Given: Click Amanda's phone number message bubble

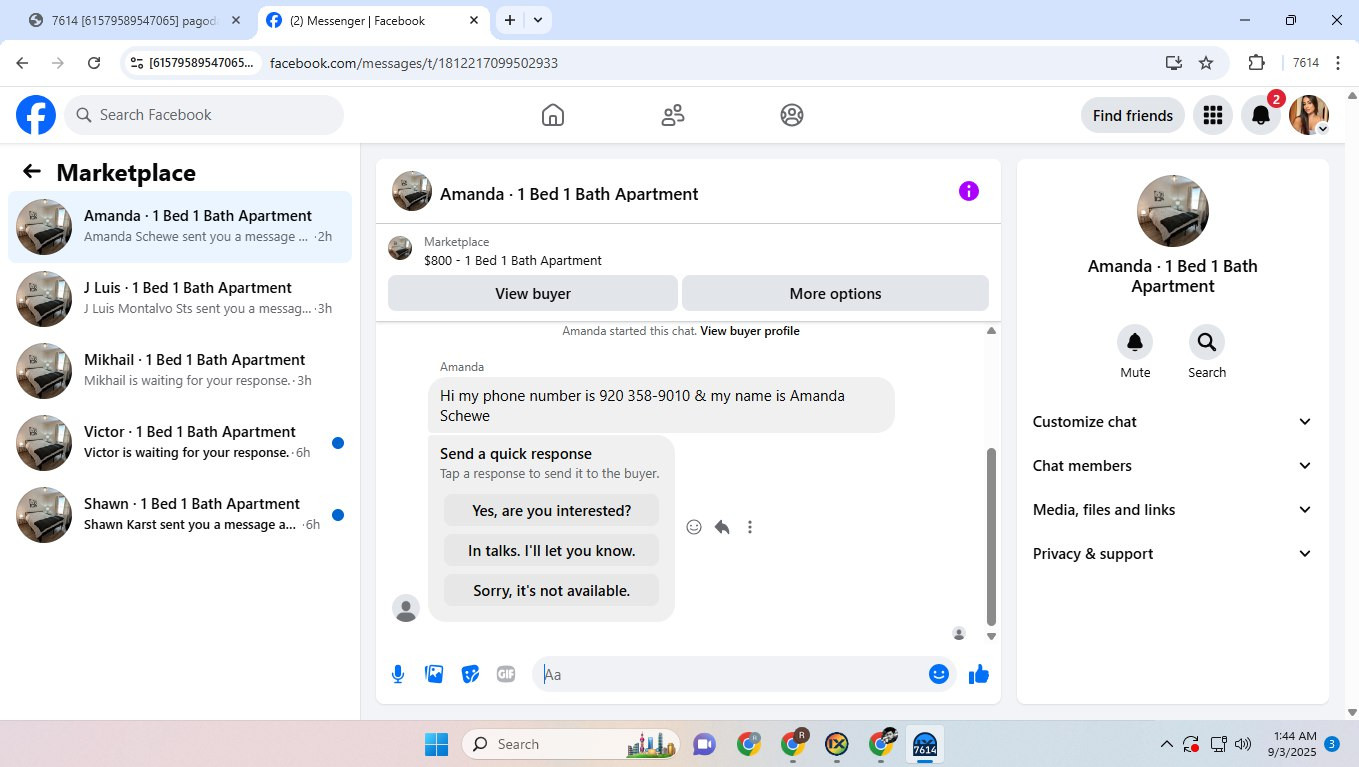Looking at the screenshot, I should [661, 405].
